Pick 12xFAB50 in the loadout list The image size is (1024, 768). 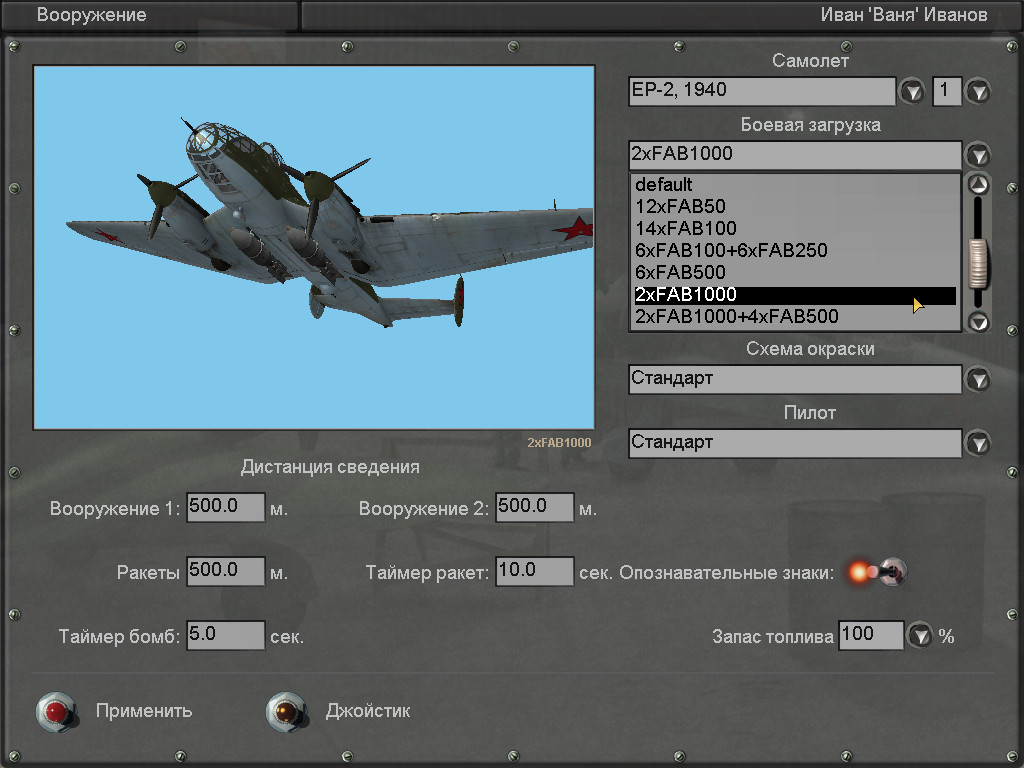coord(680,207)
